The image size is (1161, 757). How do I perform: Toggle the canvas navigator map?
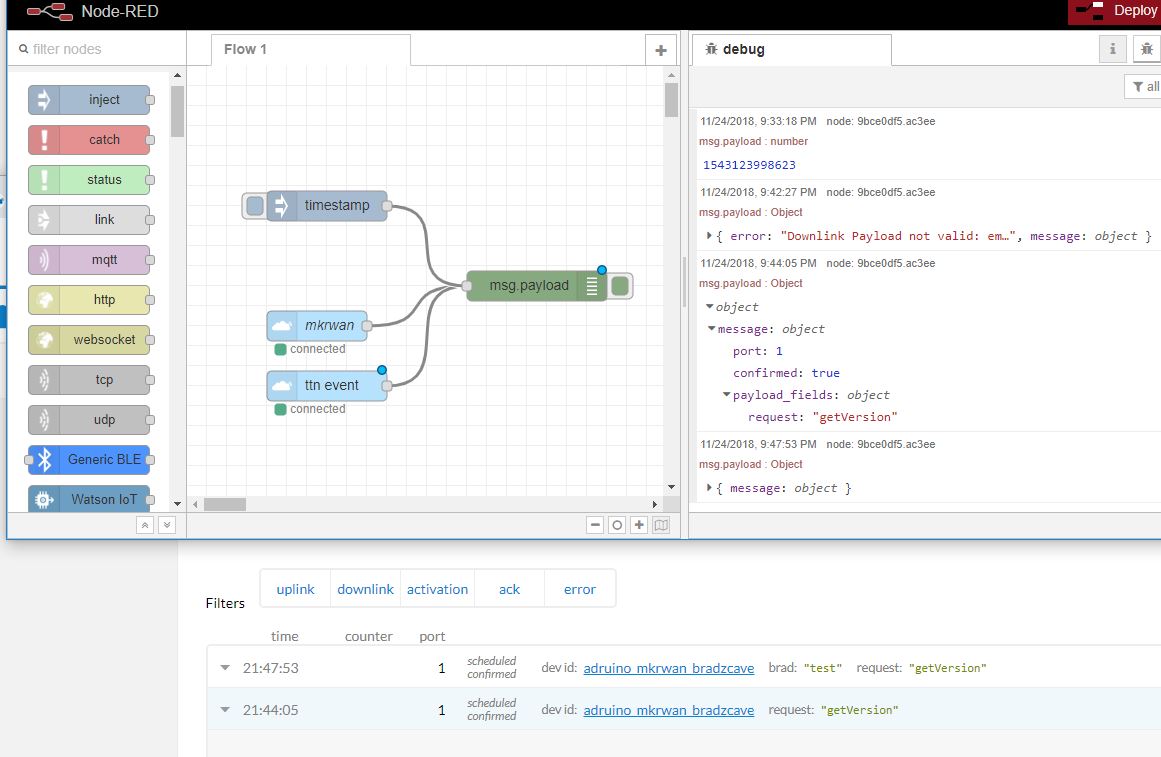pyautogui.click(x=661, y=525)
